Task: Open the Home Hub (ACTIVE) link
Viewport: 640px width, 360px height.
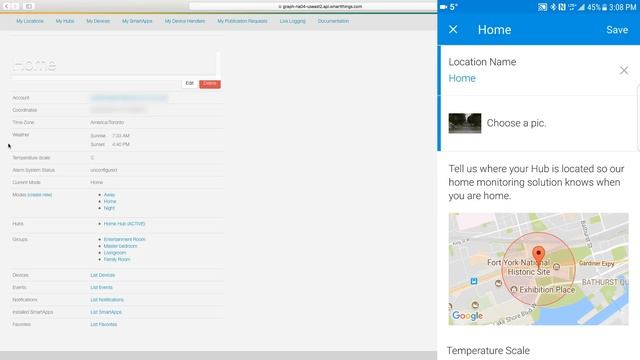Action: click(x=124, y=224)
